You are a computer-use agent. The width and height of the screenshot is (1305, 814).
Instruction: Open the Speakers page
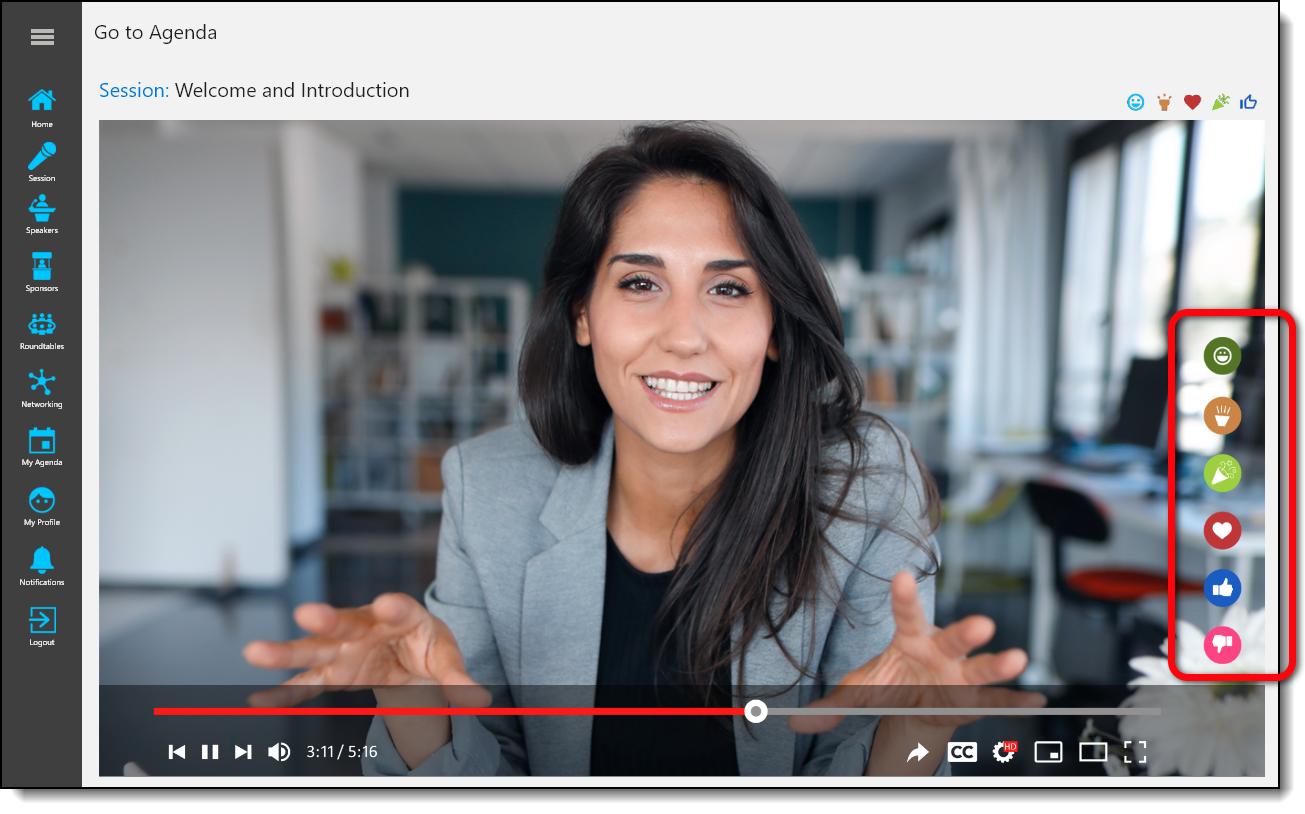point(42,215)
